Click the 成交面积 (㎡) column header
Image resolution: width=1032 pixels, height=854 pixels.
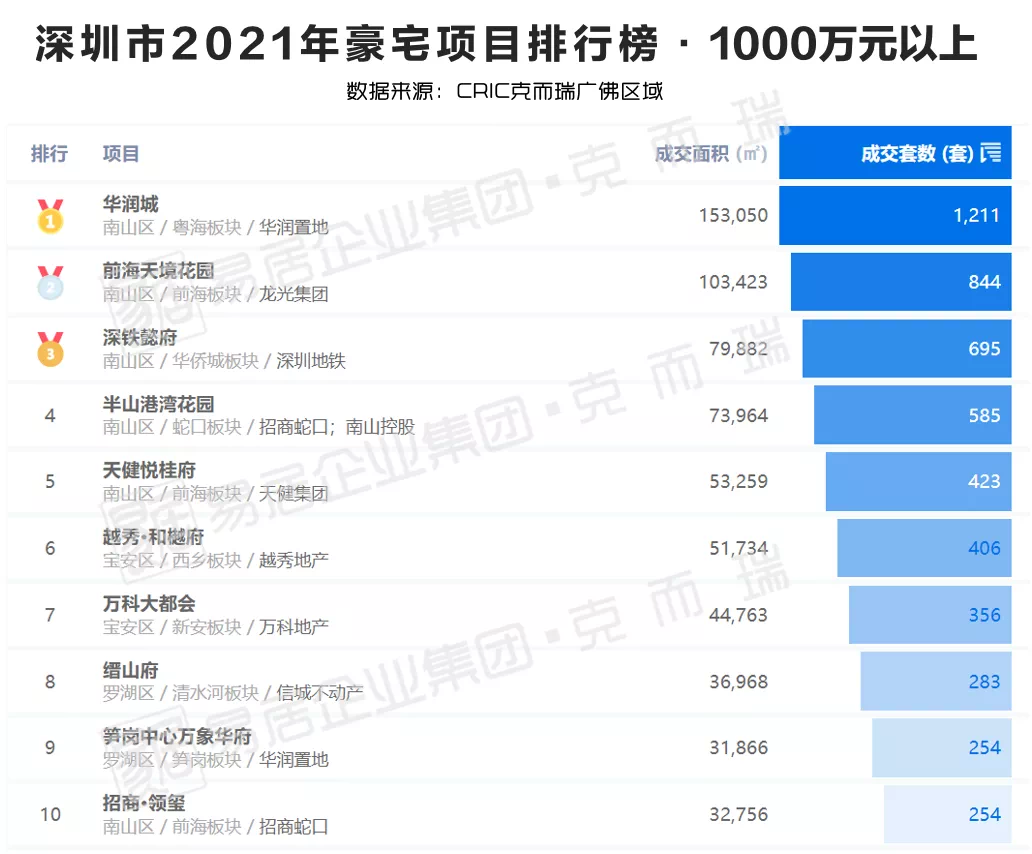(x=711, y=154)
